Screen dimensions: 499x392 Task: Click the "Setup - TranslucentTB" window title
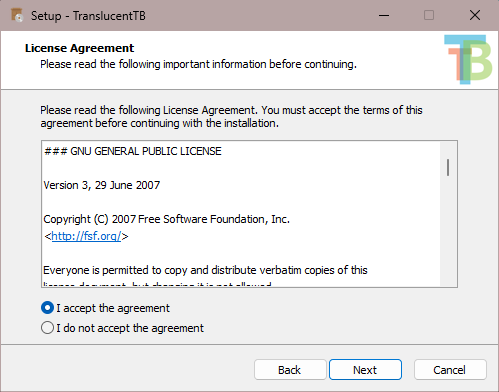point(88,16)
